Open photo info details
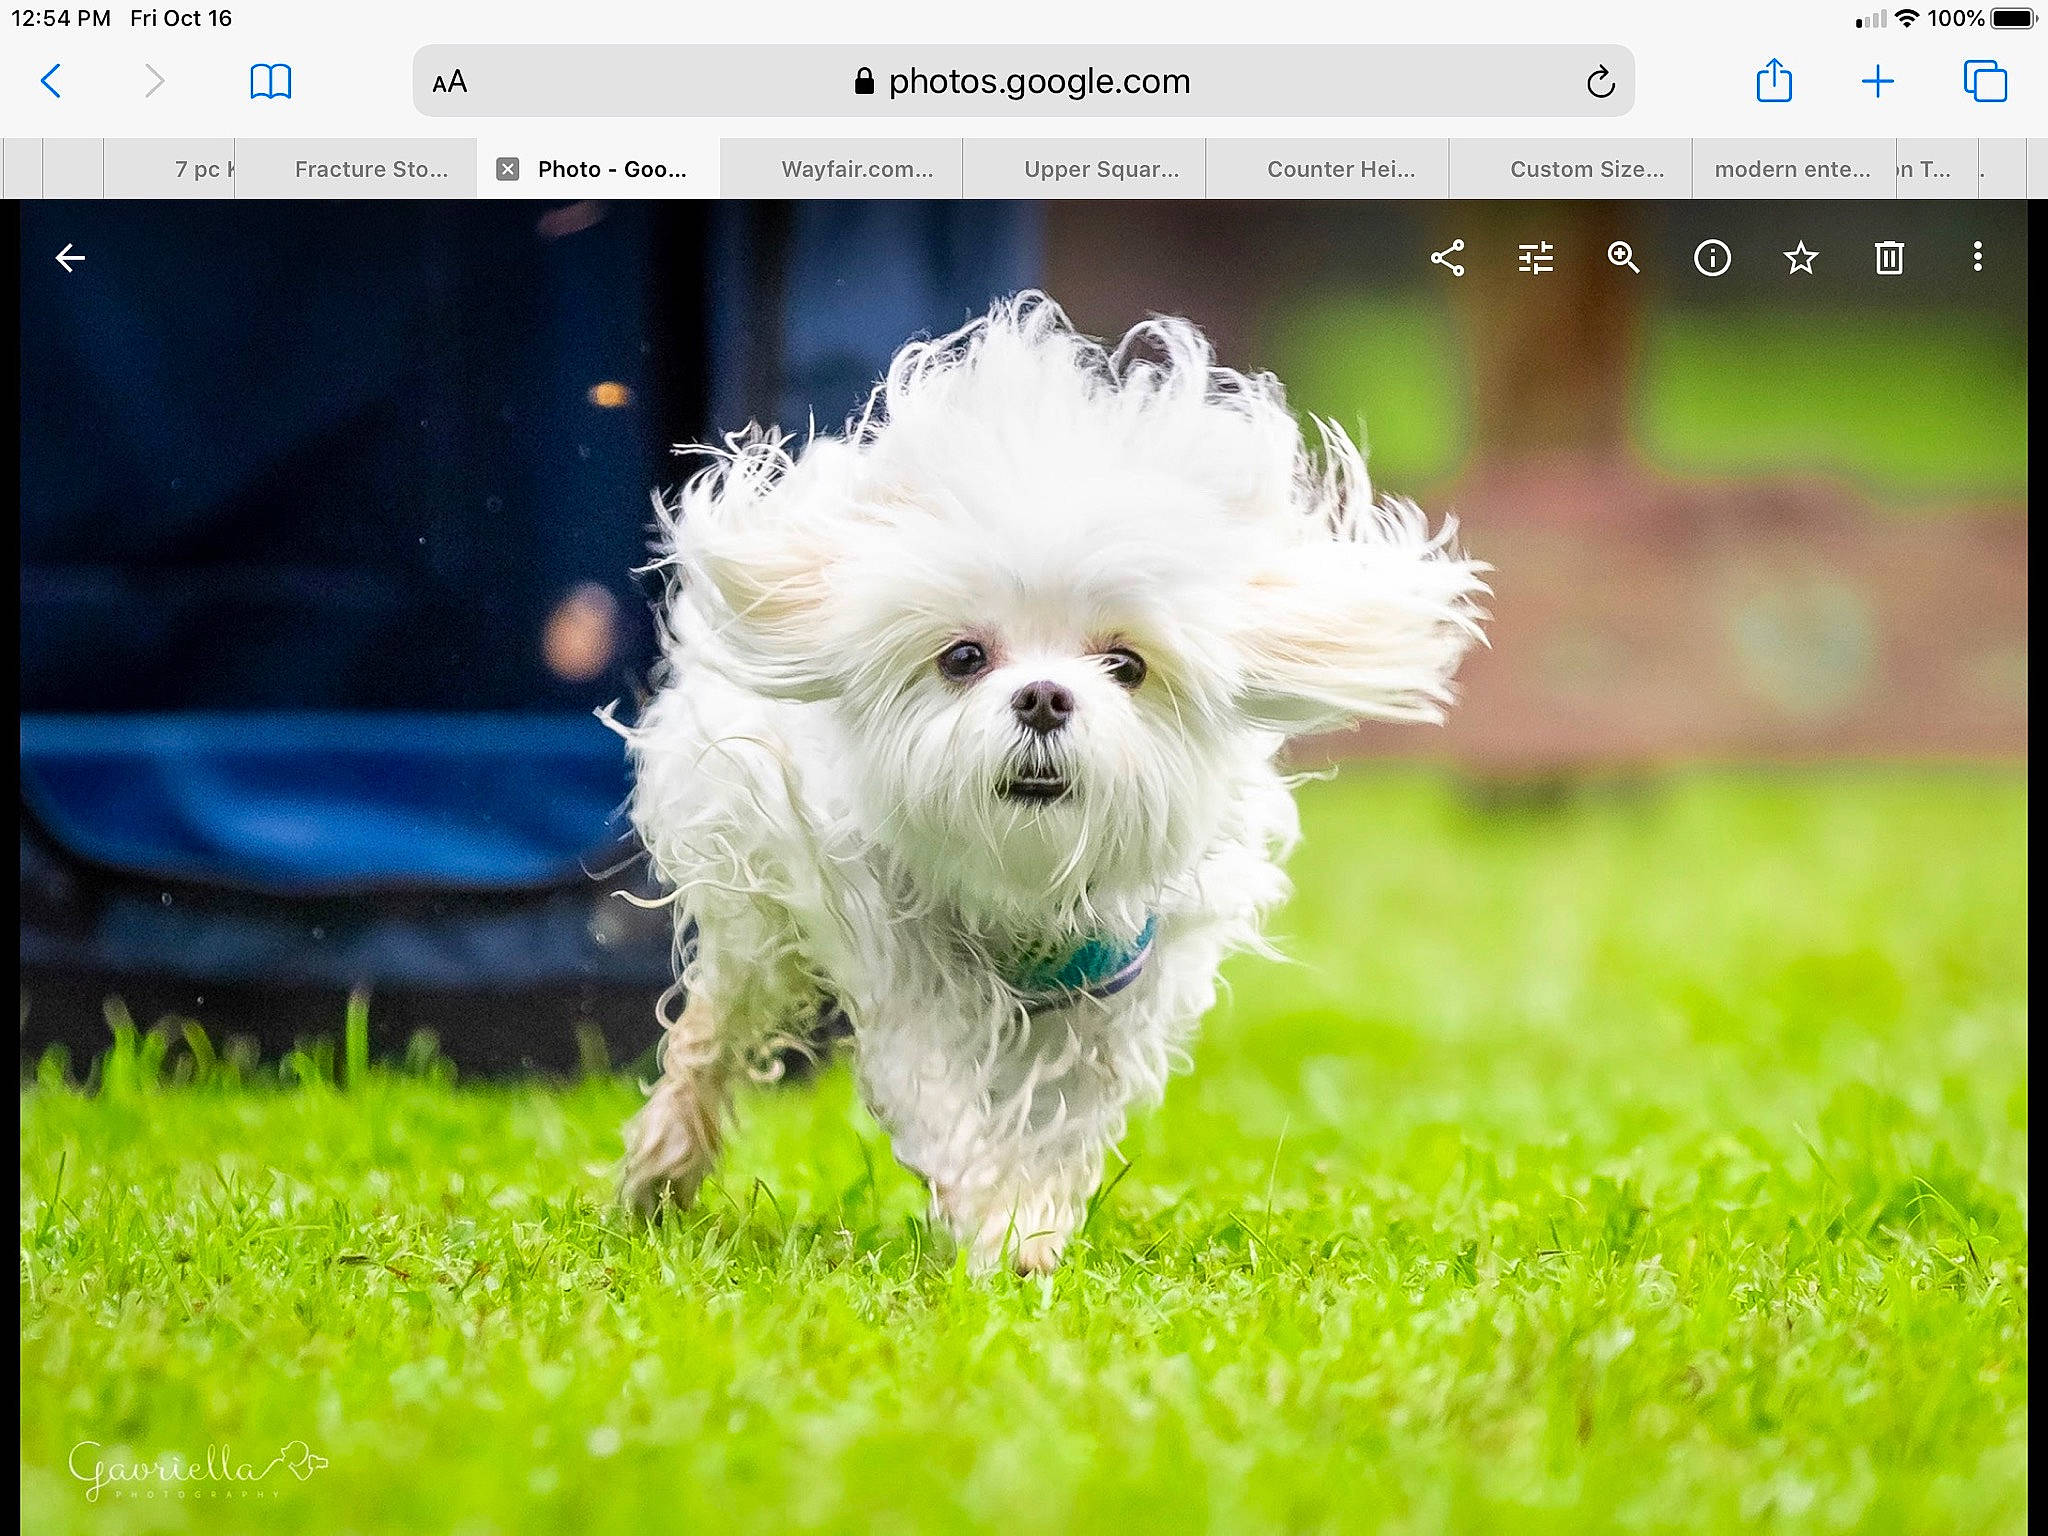 coord(1711,258)
